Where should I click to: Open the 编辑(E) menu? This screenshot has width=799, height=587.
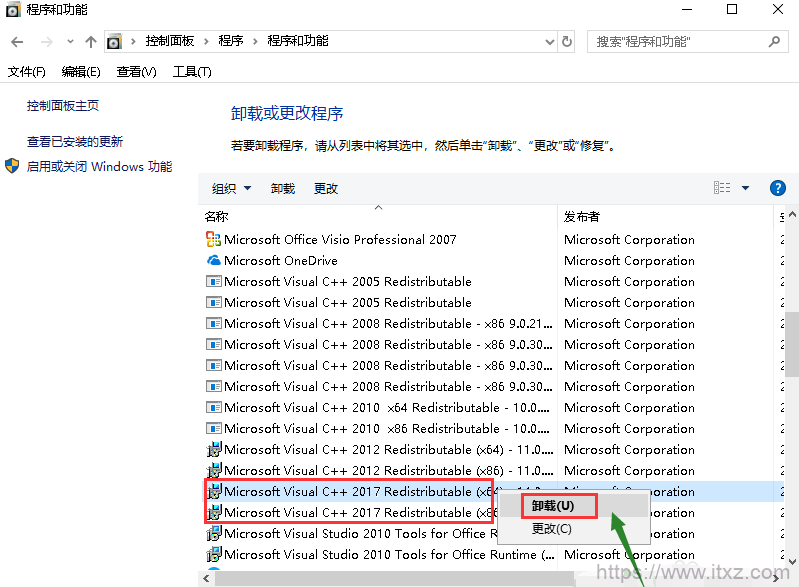[x=81, y=72]
